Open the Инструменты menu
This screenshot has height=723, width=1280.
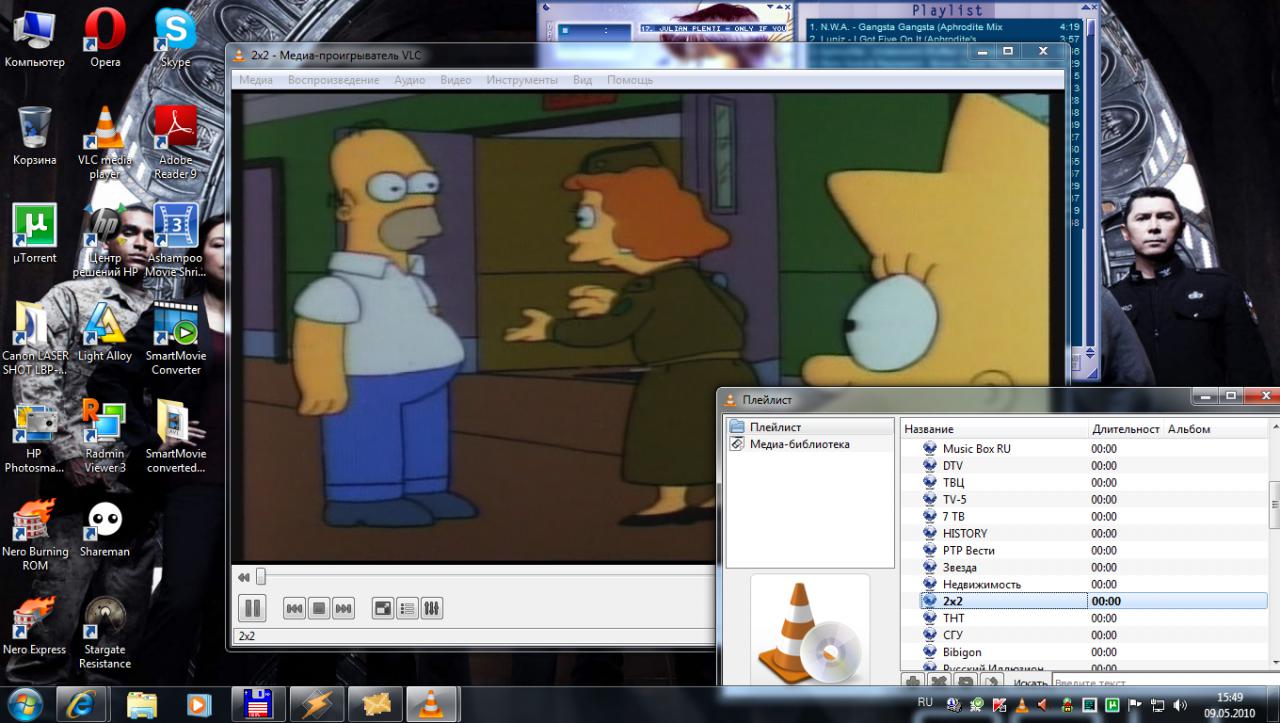(521, 80)
